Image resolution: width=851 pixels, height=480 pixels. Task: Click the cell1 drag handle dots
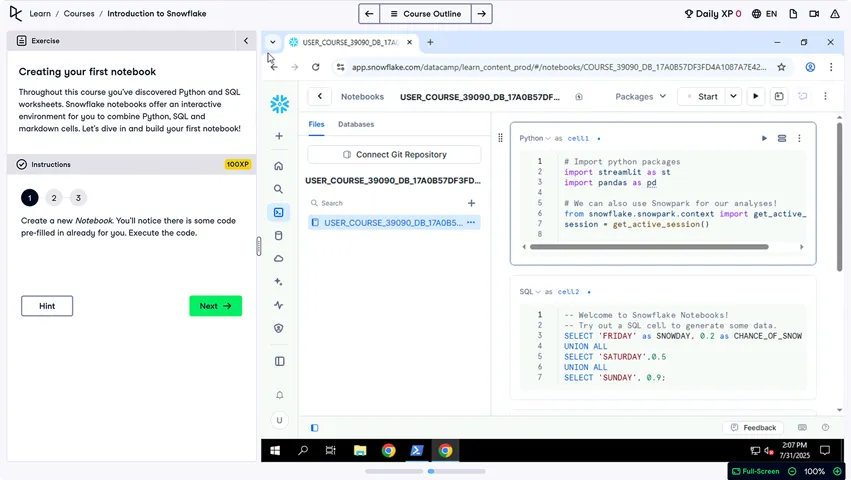500,138
